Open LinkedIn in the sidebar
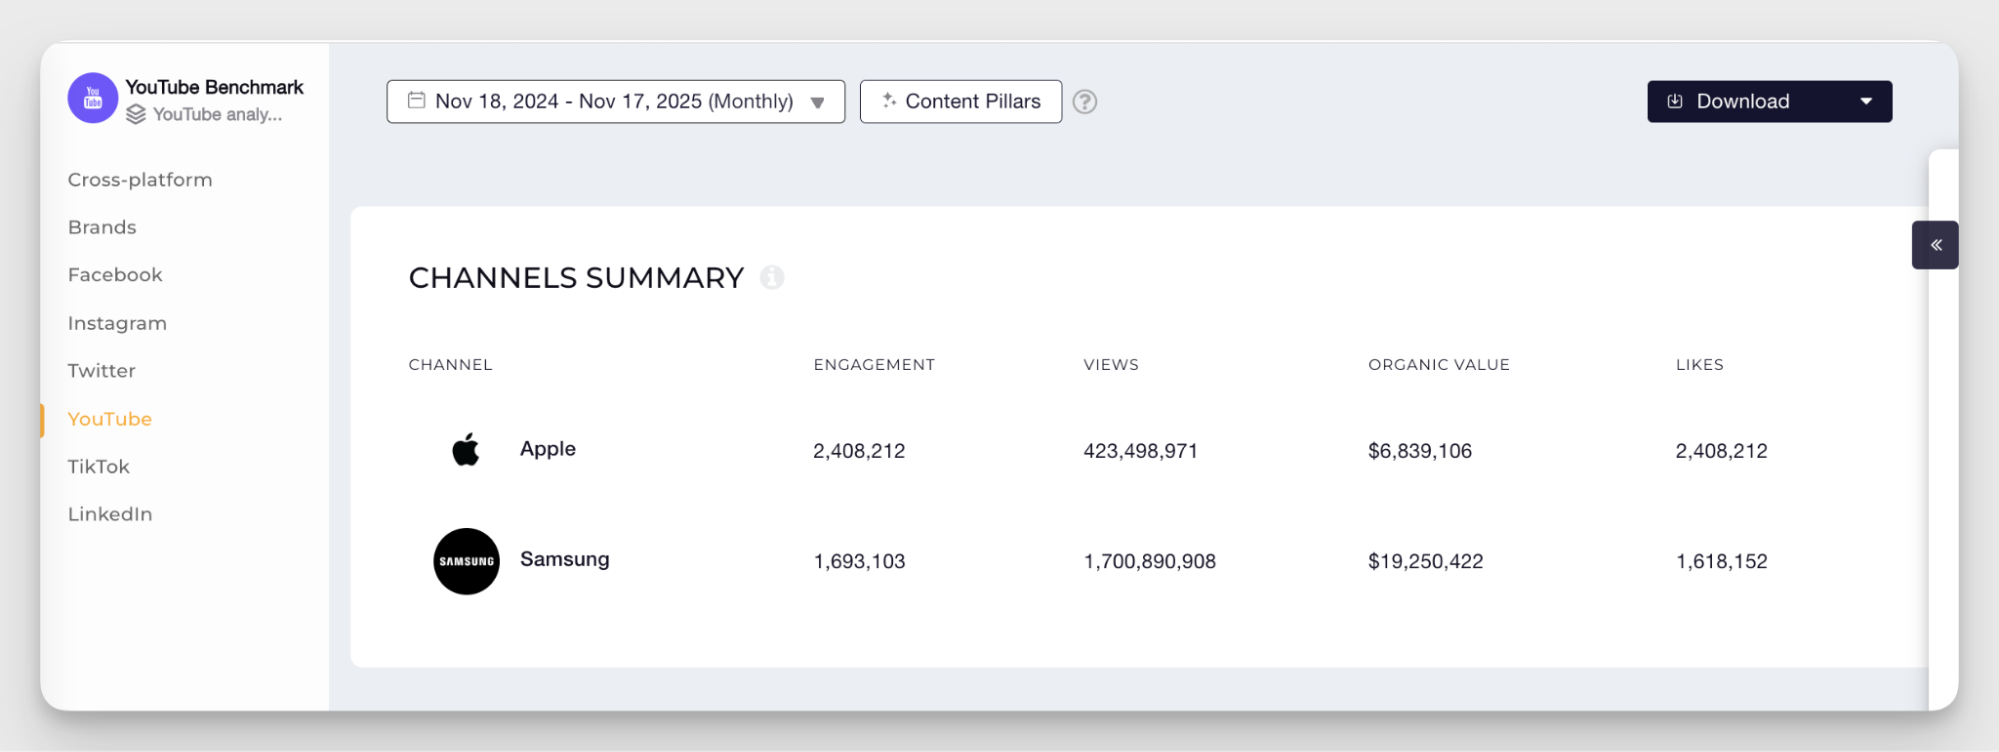The height and width of the screenshot is (752, 1999). coord(110,514)
